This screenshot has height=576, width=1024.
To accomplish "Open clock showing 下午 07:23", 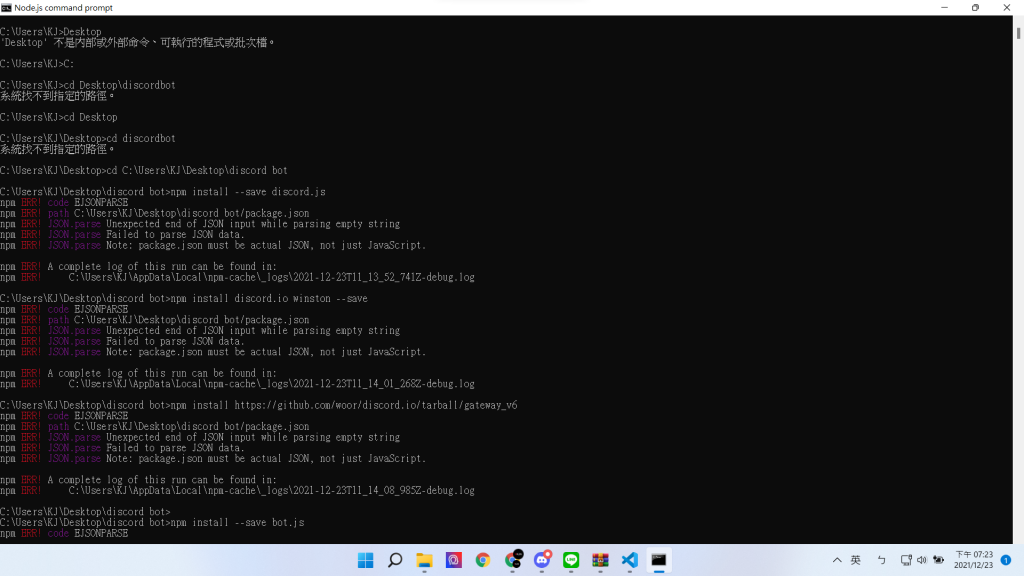I will [x=973, y=560].
